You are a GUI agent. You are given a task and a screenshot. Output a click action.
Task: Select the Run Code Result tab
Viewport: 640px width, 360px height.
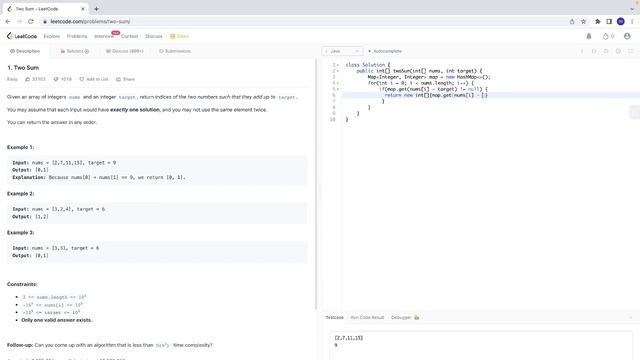(x=367, y=317)
